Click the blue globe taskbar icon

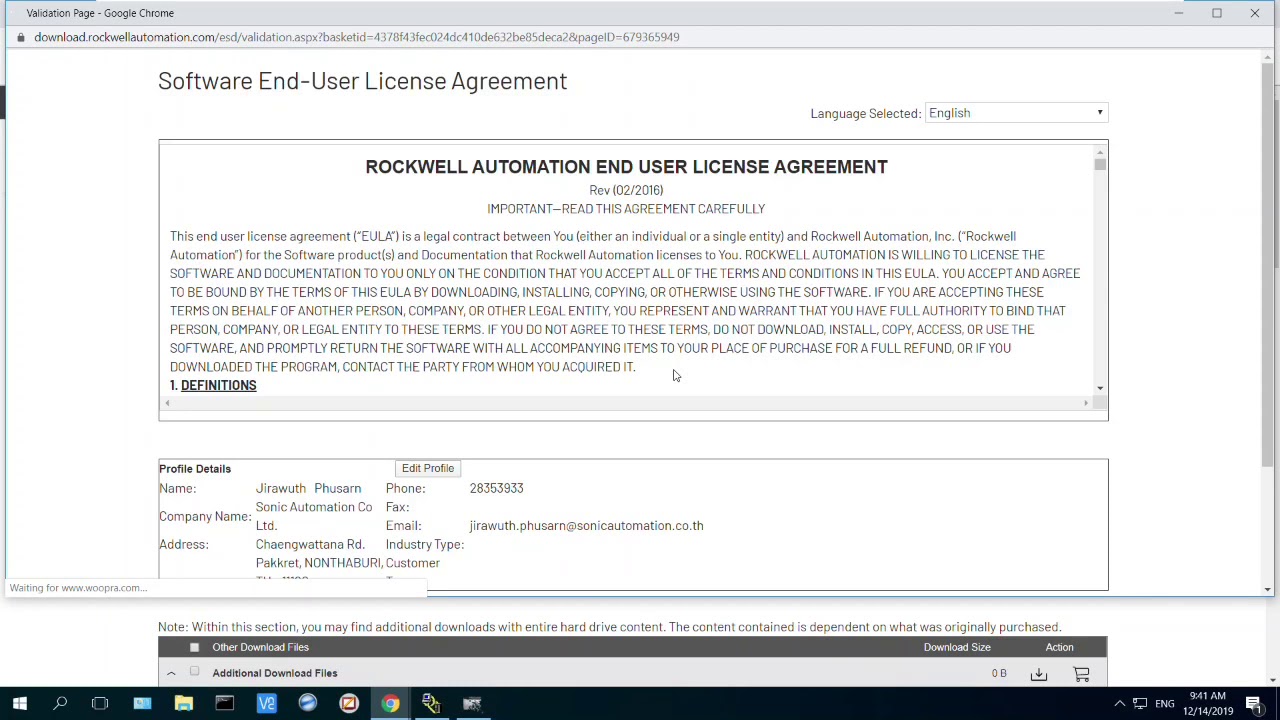tap(307, 703)
